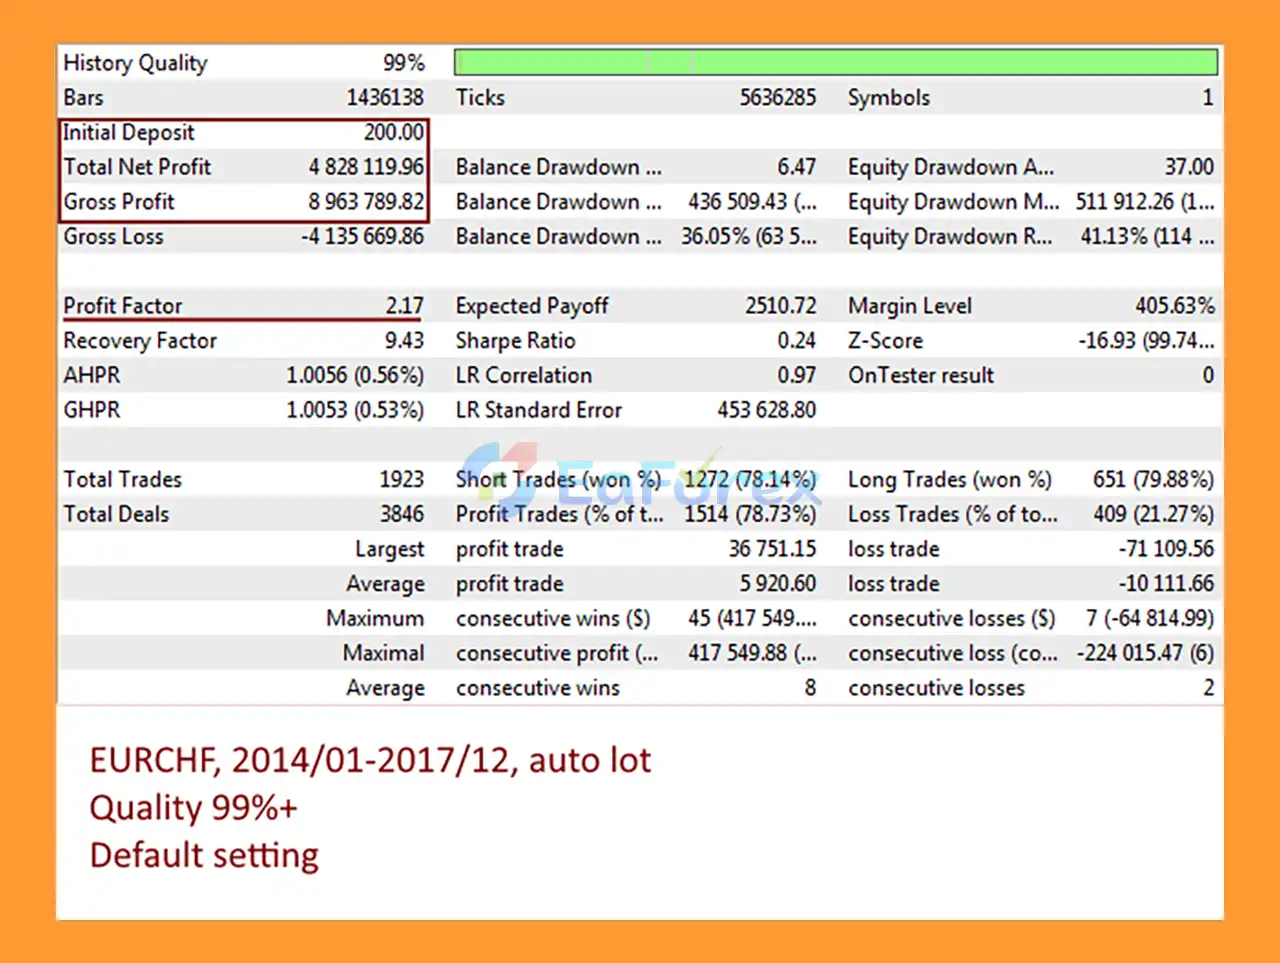Click the OnTester result label
Screen dimensions: 1280x963
921,376
